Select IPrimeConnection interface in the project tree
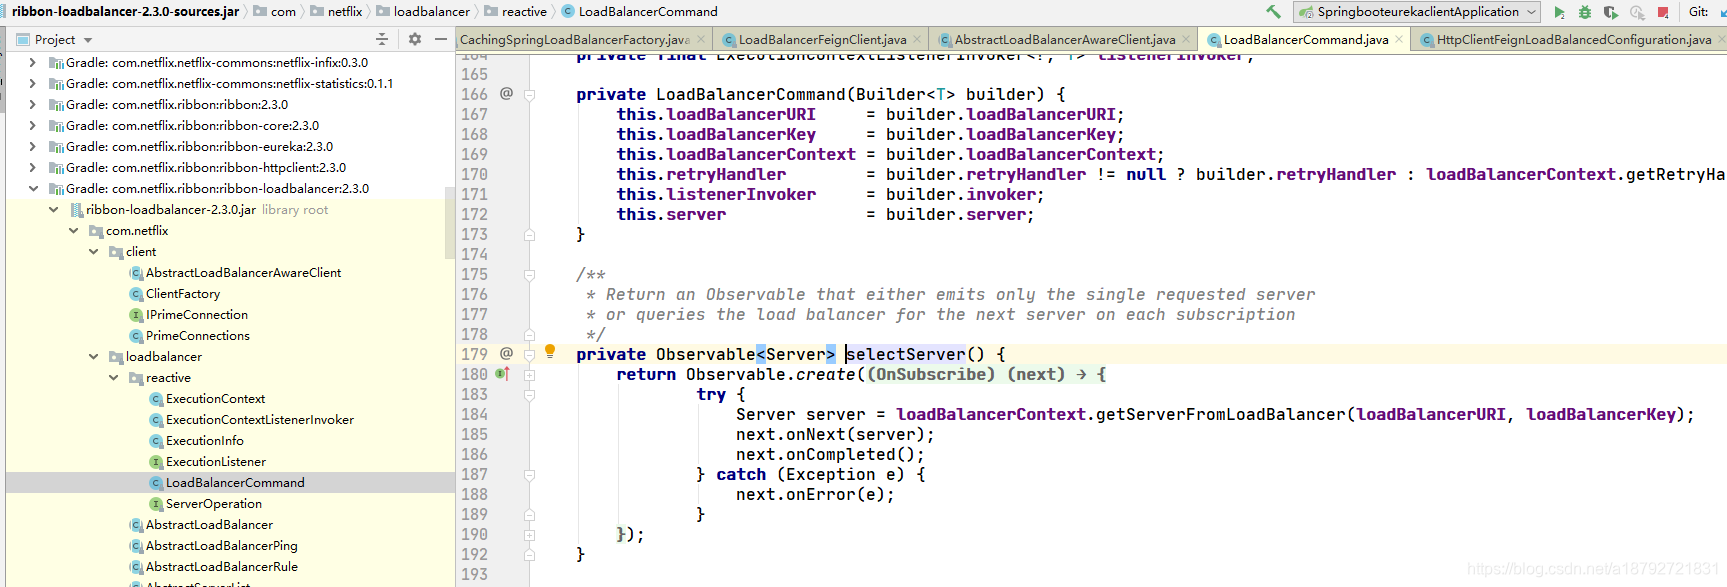 point(196,314)
